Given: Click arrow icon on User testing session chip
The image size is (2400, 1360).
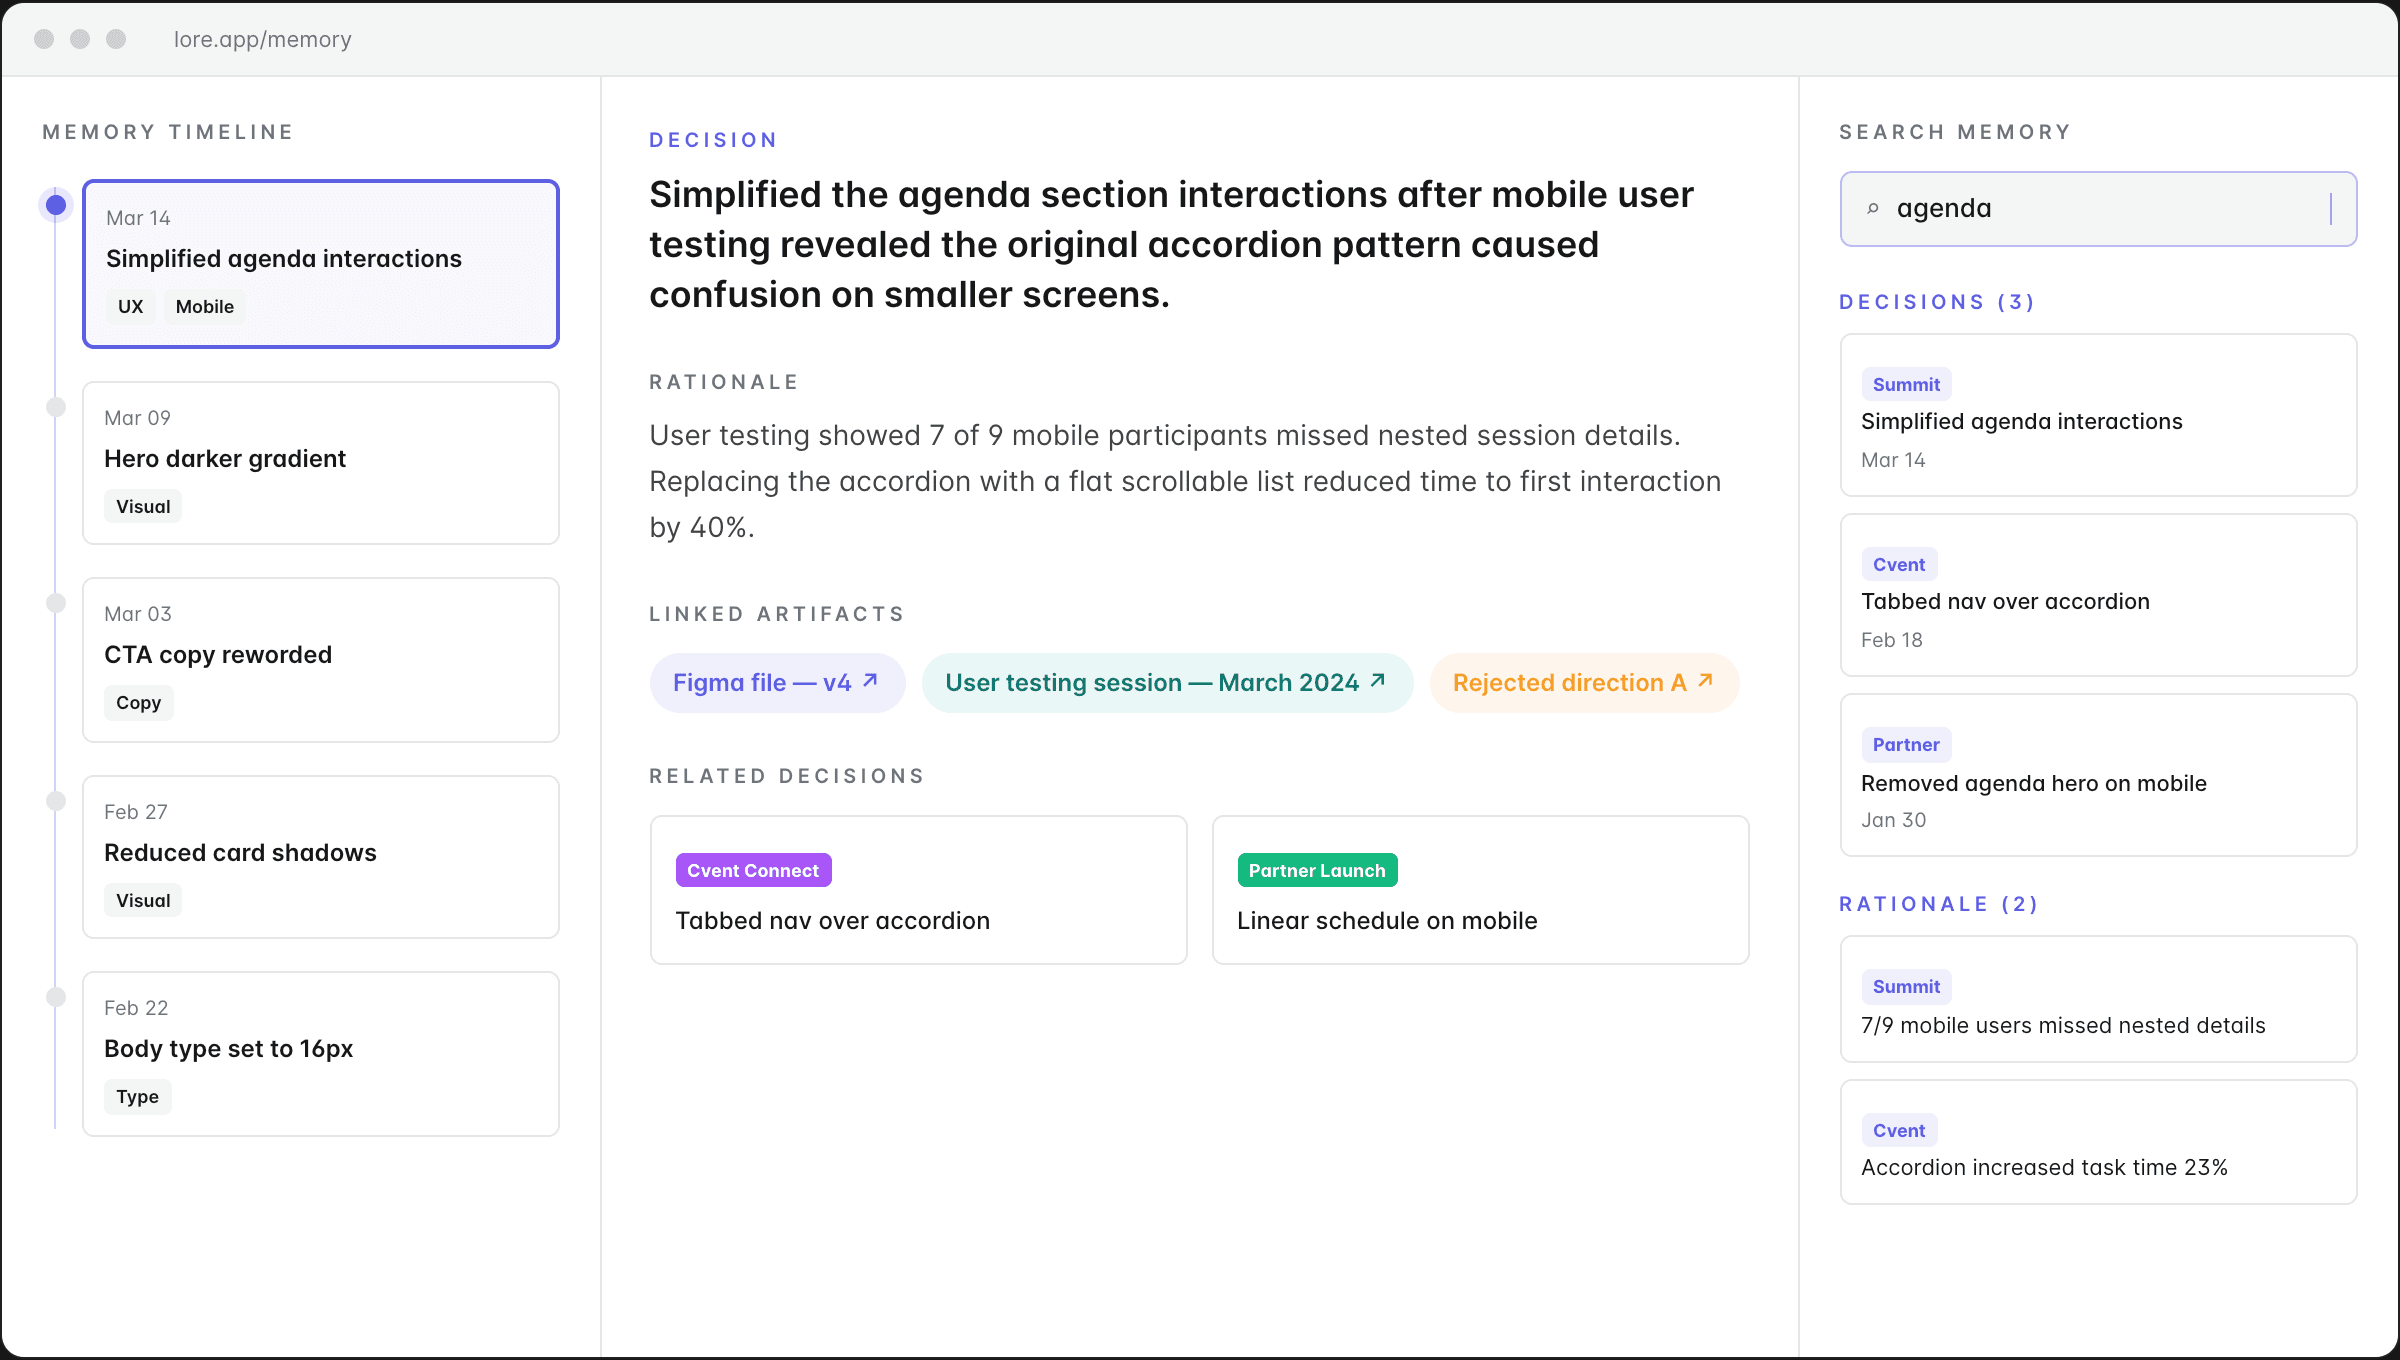Looking at the screenshot, I should coord(1378,681).
